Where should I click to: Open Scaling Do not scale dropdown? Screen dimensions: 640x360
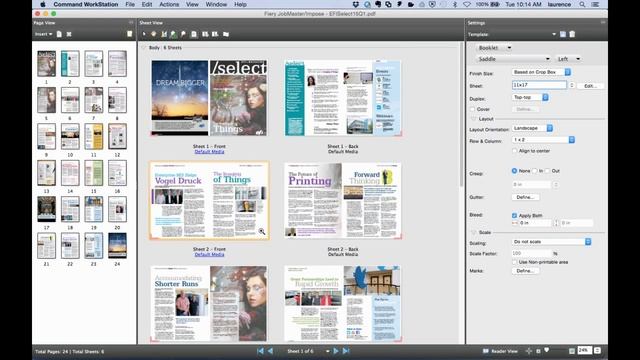click(551, 242)
